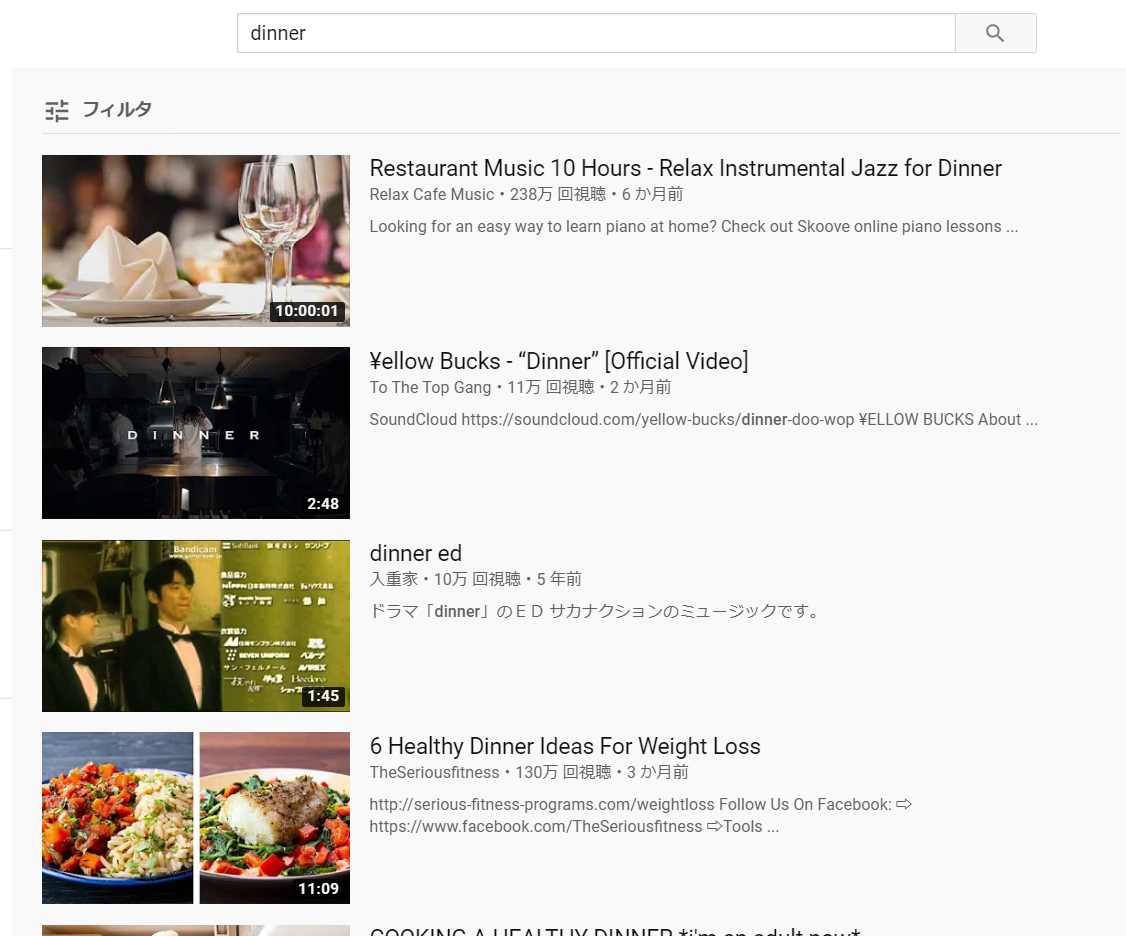Image resolution: width=1126 pixels, height=936 pixels.
Task: Click the SoundCloud yellow-bucks description text
Action: click(x=704, y=420)
